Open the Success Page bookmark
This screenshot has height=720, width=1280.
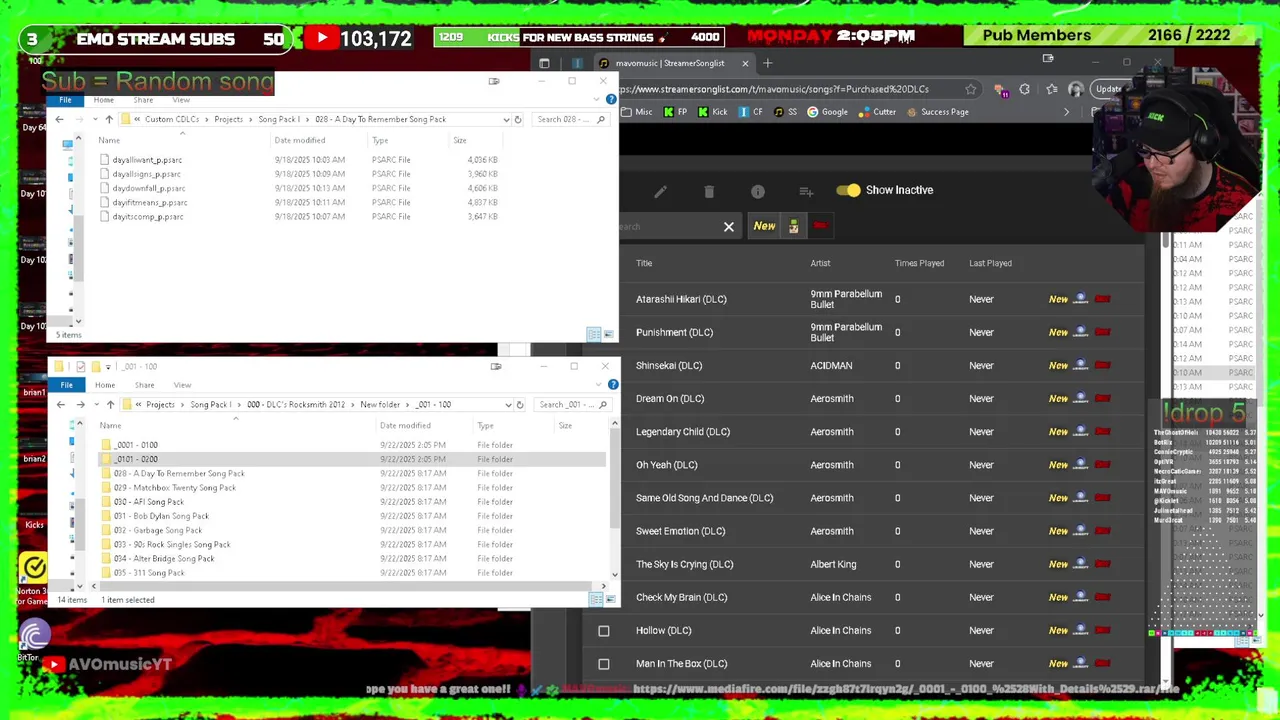pos(938,112)
